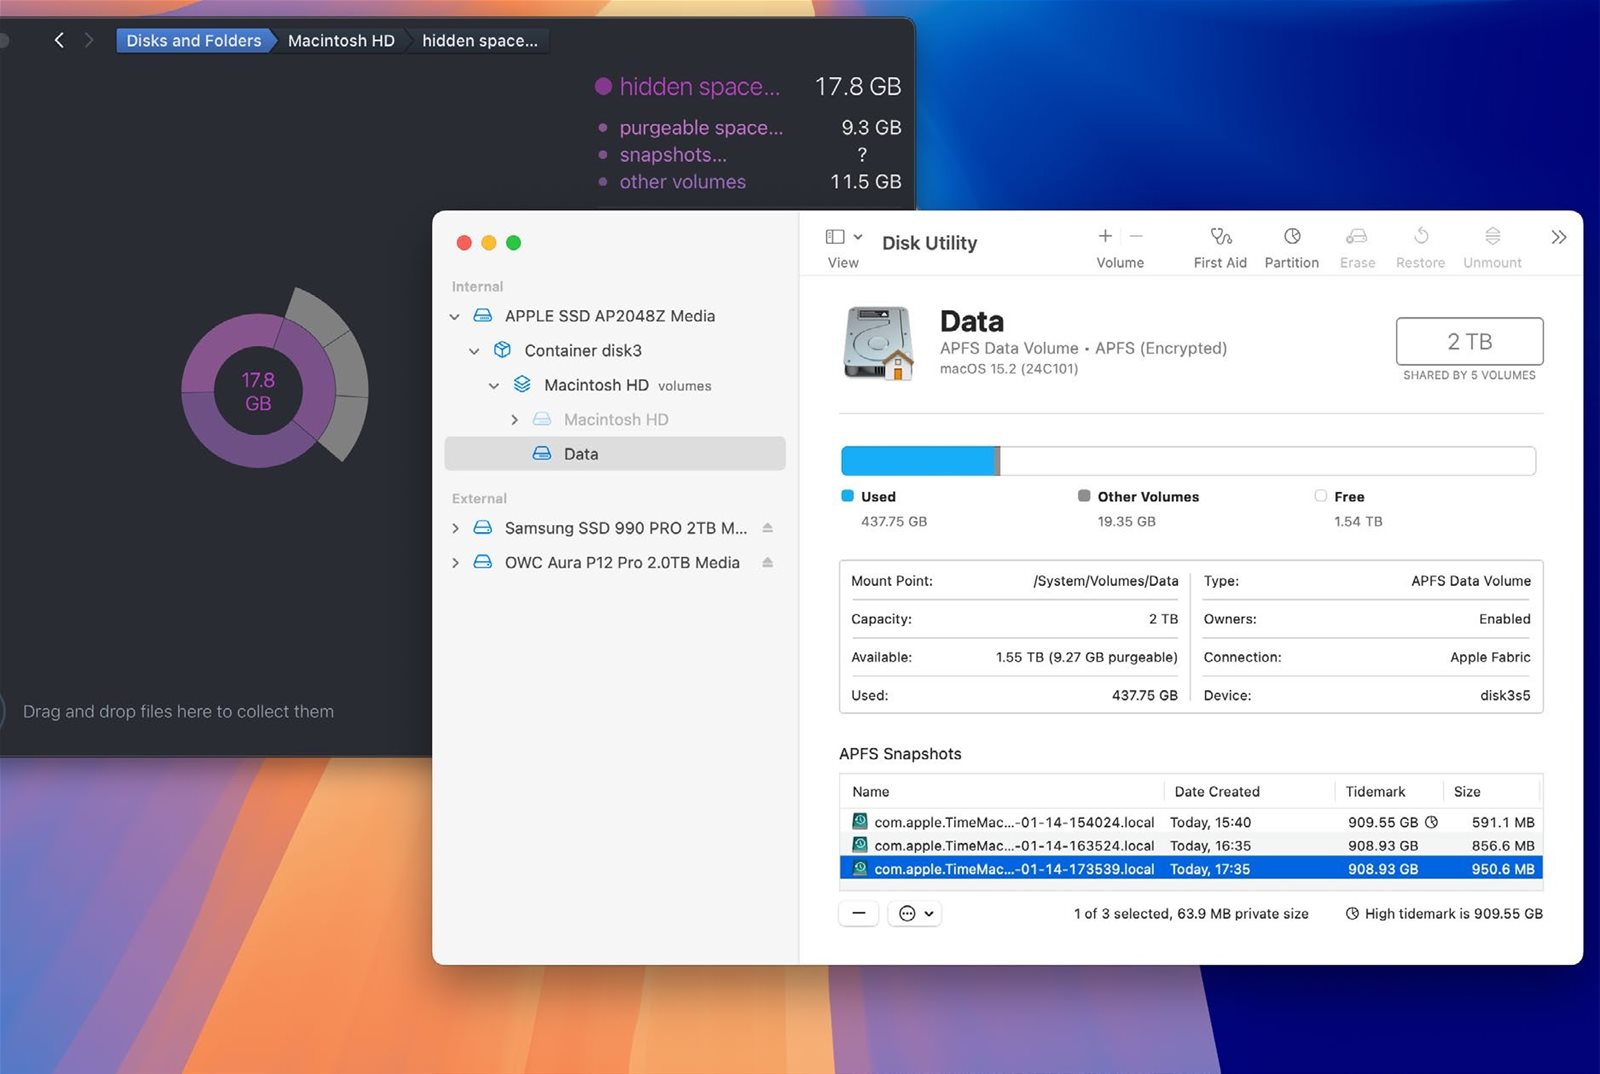Viewport: 1600px width, 1074px height.
Task: Open the snapshot ellipsis action menu
Action: pyautogui.click(x=914, y=913)
